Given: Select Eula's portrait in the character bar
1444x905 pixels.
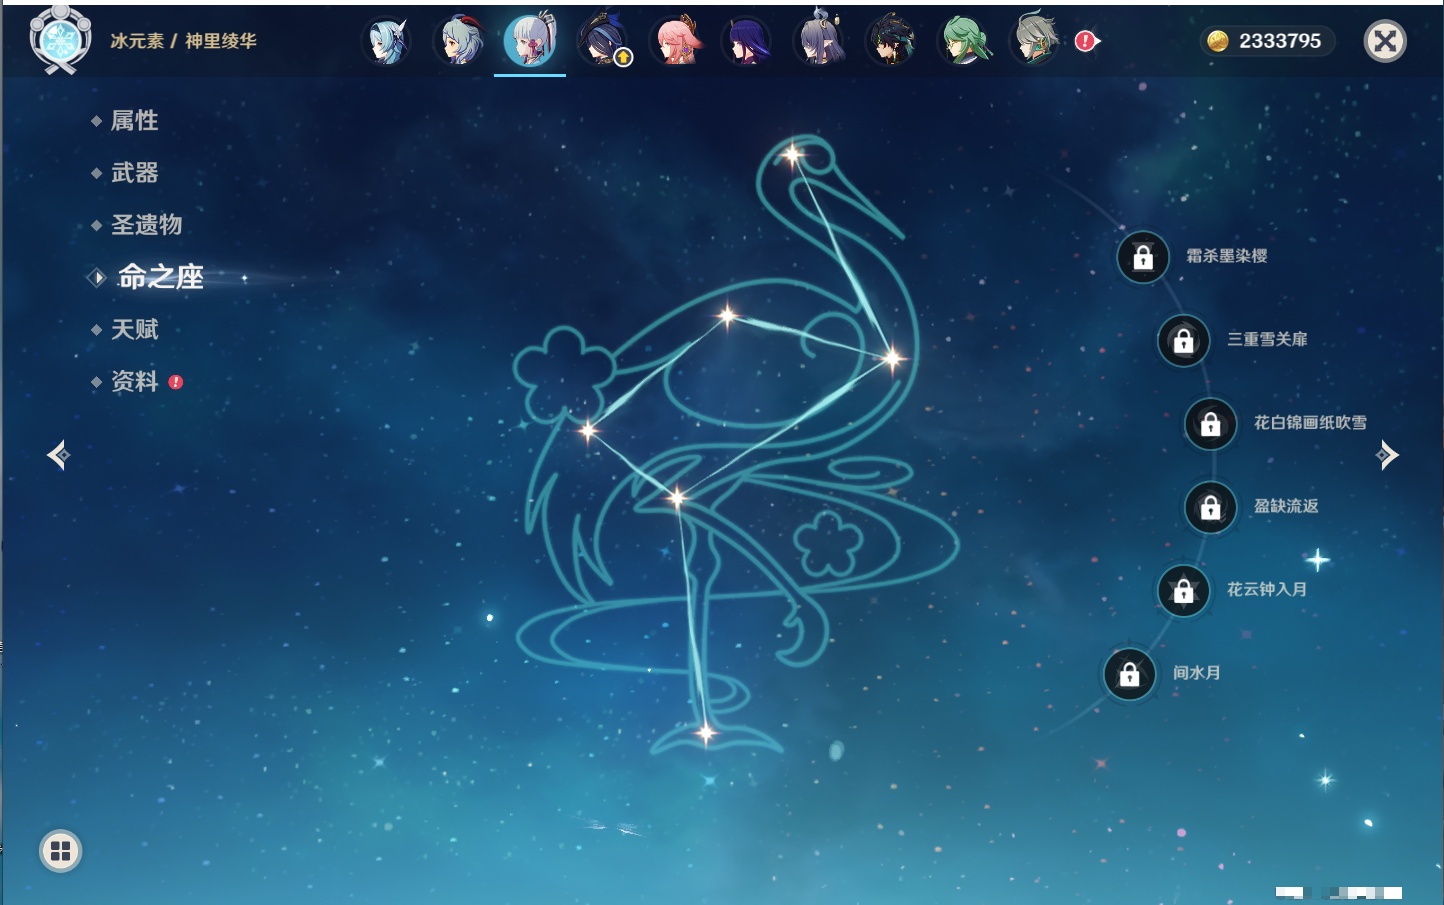Looking at the screenshot, I should point(387,42).
